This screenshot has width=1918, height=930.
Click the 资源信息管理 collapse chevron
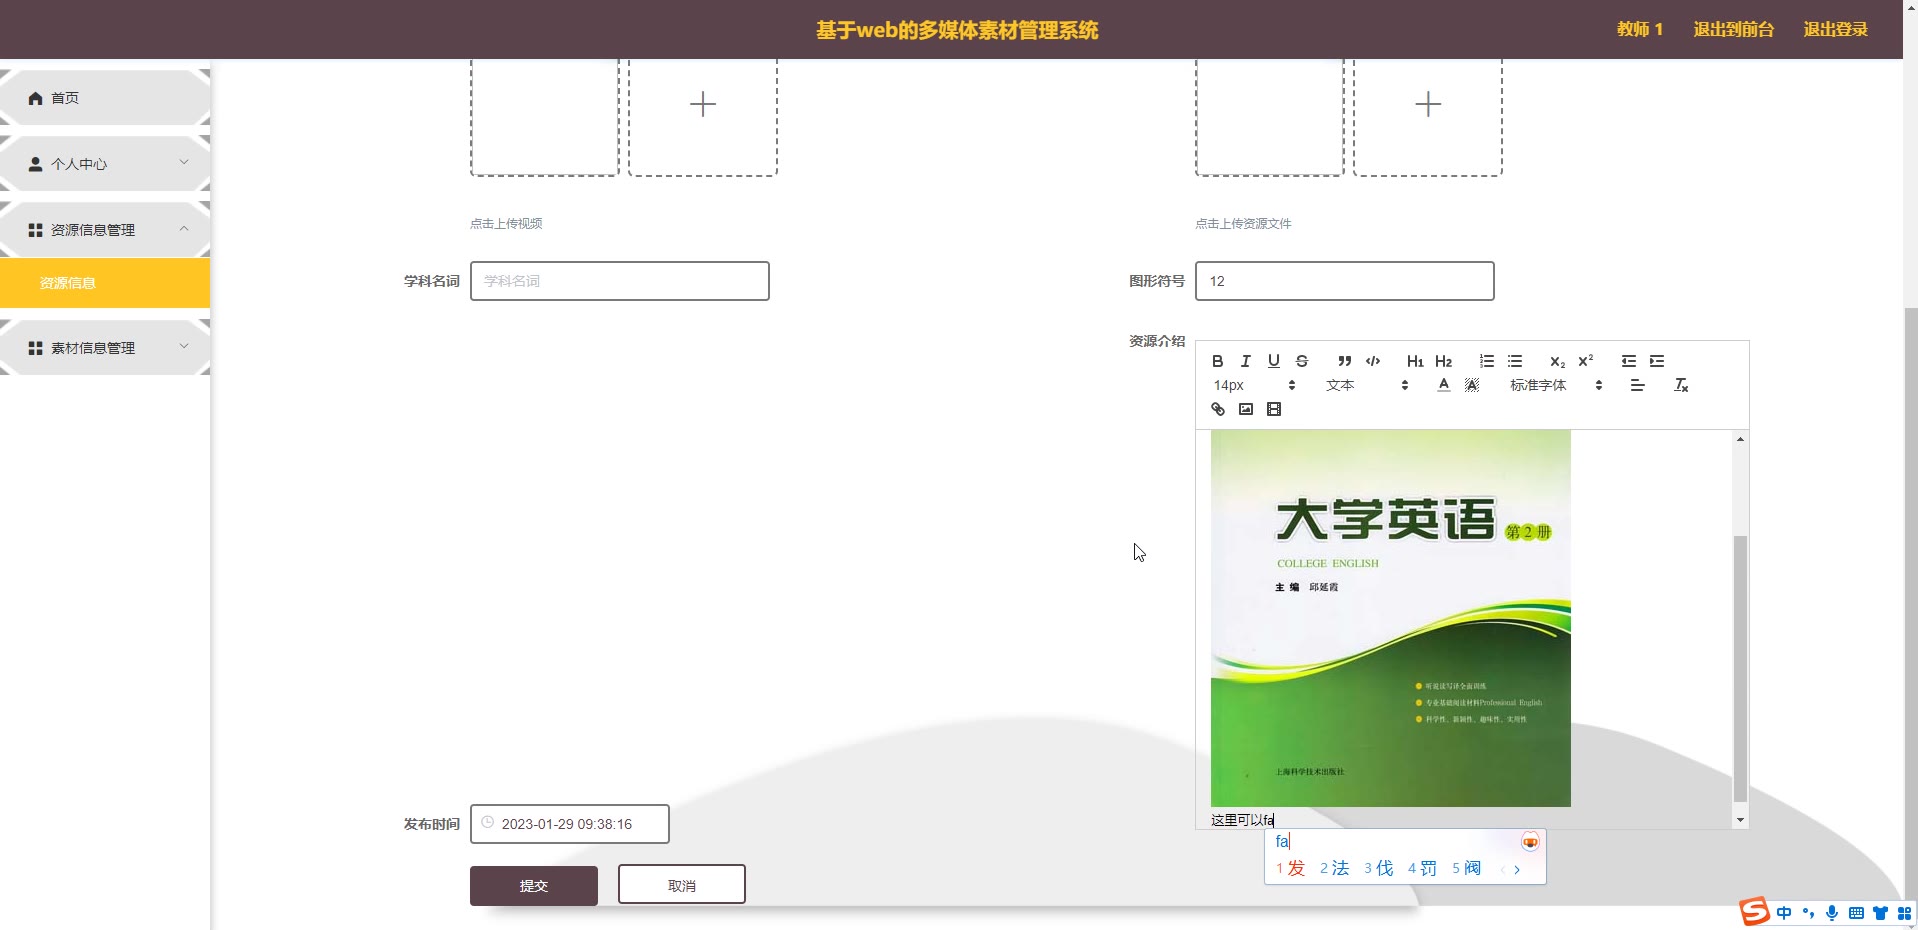pyautogui.click(x=184, y=228)
